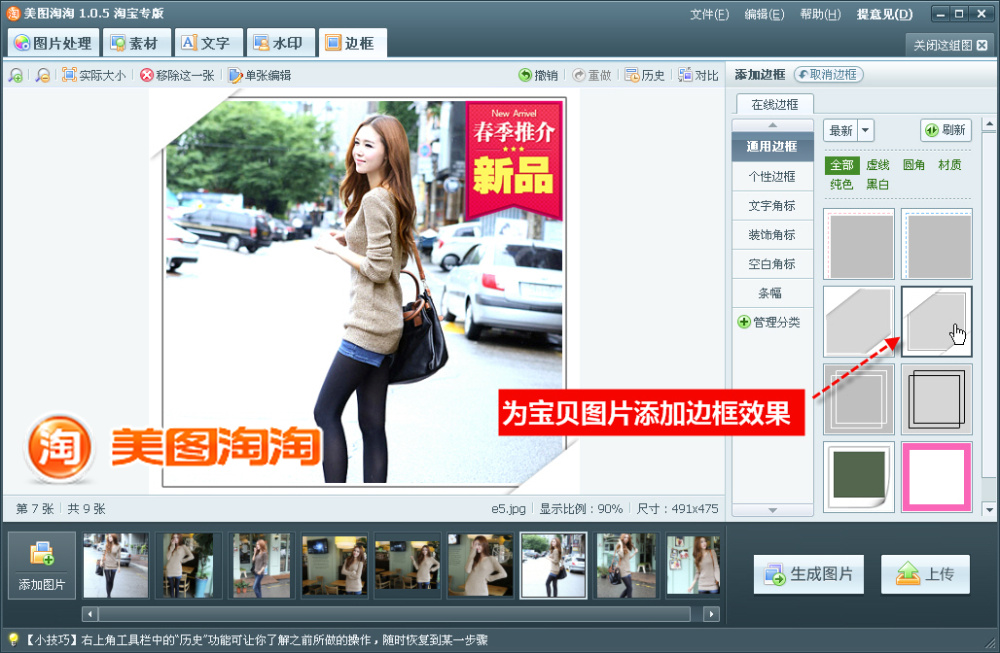
Task: Switch to 水印 watermark tab
Action: 279,43
